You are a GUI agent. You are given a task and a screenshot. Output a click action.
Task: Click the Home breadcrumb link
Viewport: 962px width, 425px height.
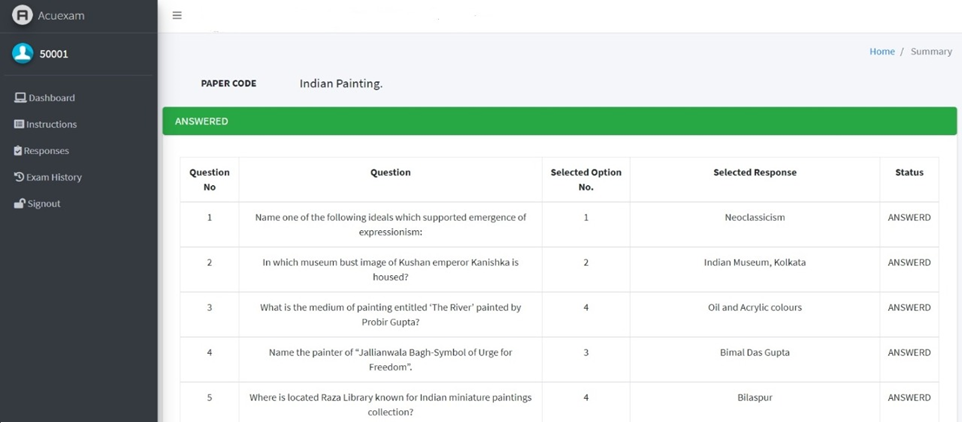(x=882, y=51)
